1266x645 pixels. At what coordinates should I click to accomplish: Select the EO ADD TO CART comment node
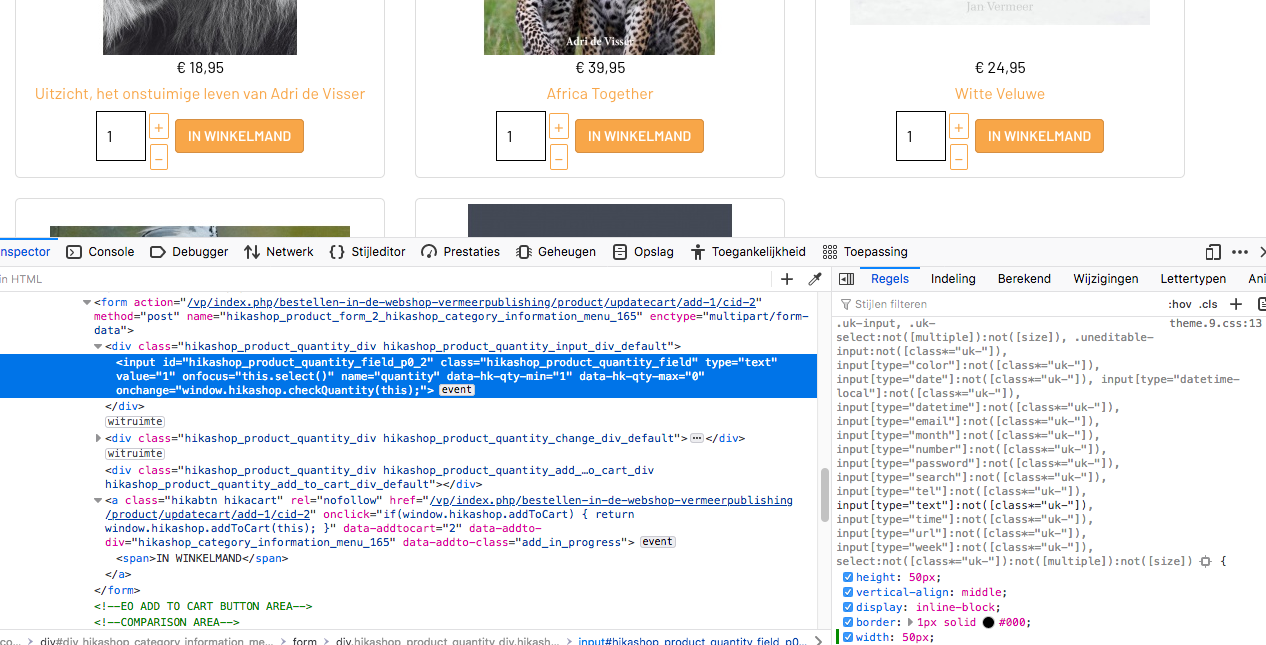click(204, 606)
